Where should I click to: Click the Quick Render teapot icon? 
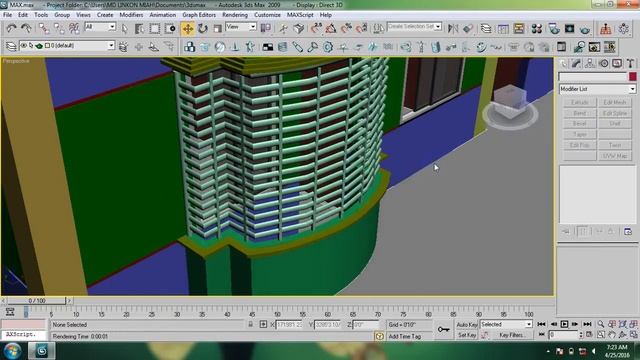[585, 29]
